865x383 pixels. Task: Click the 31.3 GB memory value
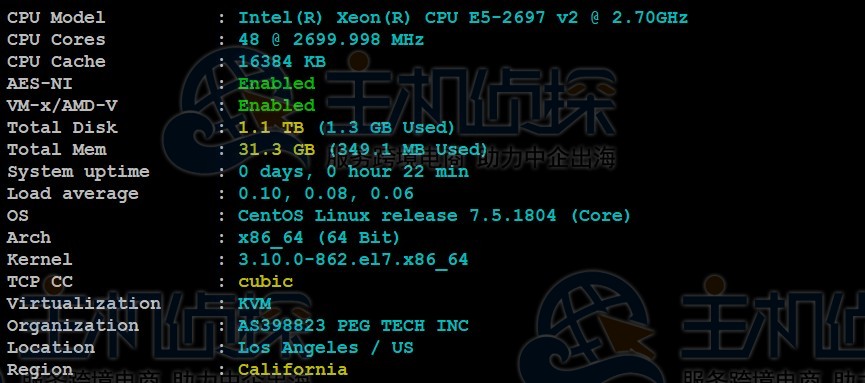coord(276,150)
